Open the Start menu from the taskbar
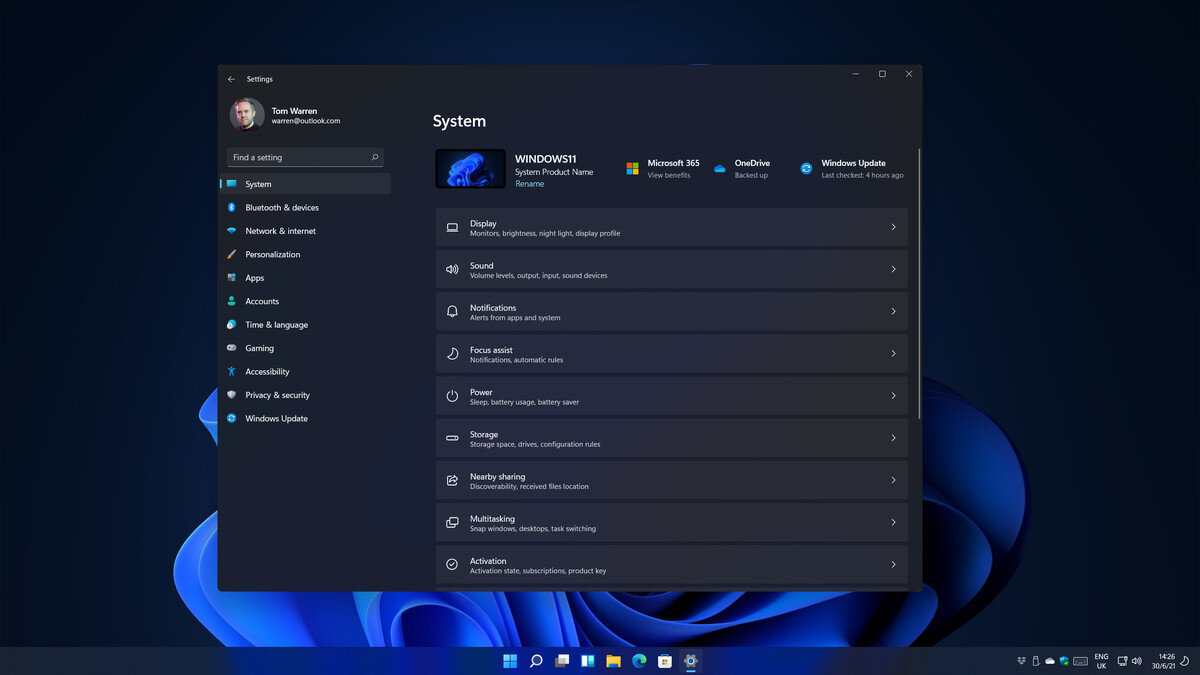This screenshot has width=1200, height=675. pyautogui.click(x=510, y=661)
